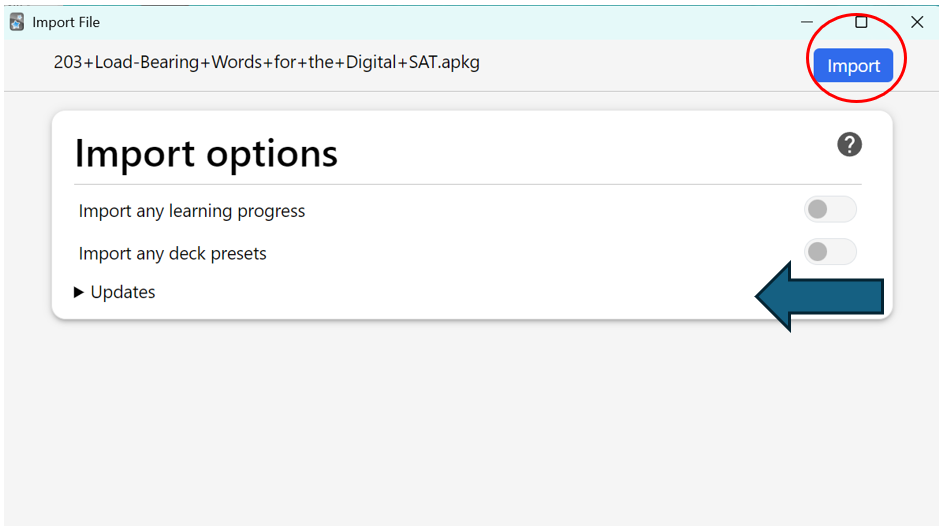Enable Import any deck presets toggle
Image resolution: width=943 pixels, height=526 pixels.
click(830, 252)
